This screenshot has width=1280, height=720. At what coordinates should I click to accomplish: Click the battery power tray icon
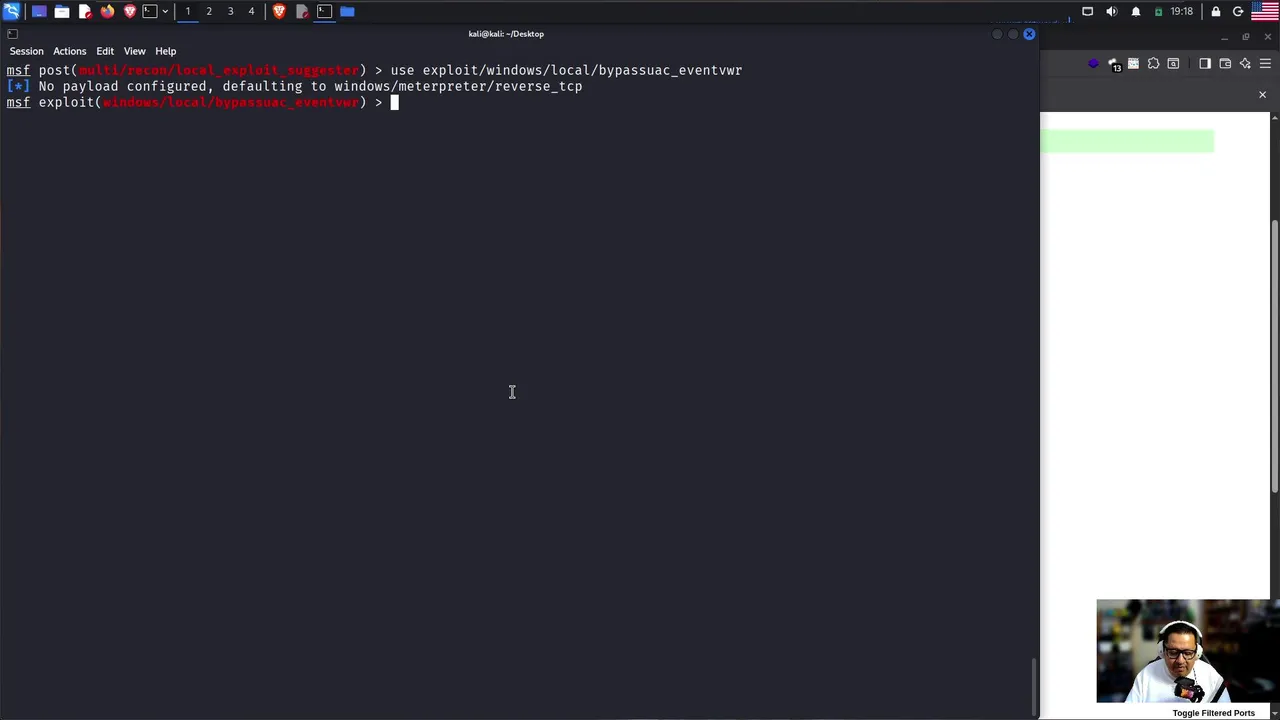(x=1158, y=11)
